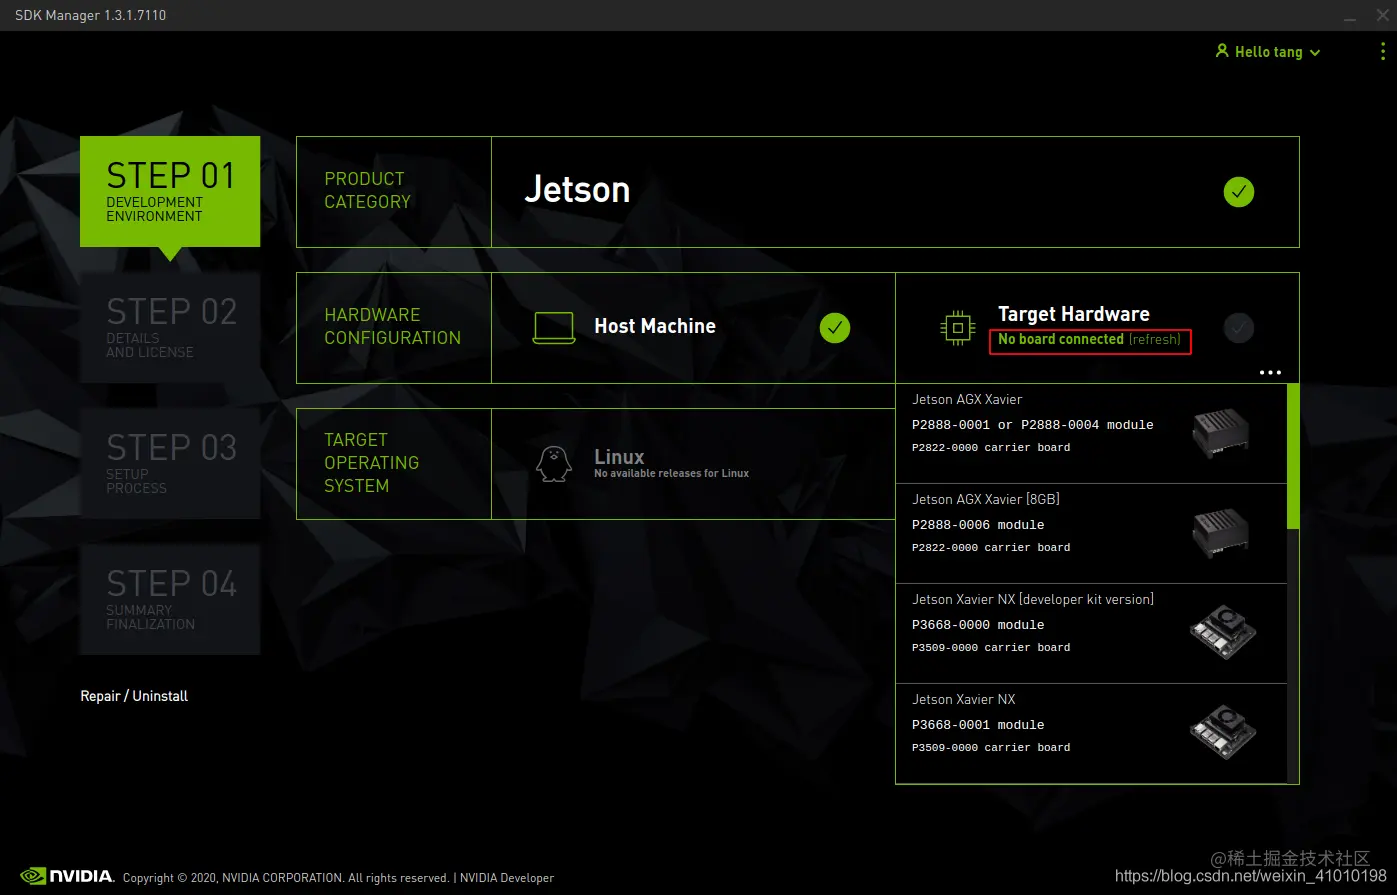Click the Jetson AGX Xavier board thumbnail

(1221, 434)
